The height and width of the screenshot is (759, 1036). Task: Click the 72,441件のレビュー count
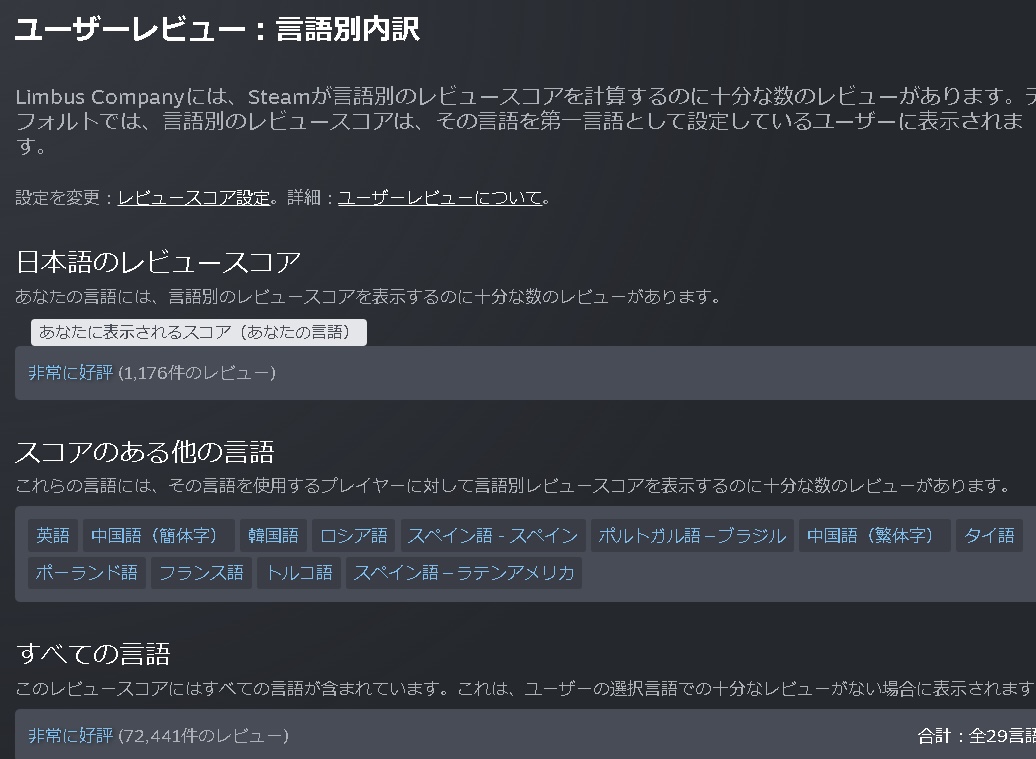(x=203, y=736)
